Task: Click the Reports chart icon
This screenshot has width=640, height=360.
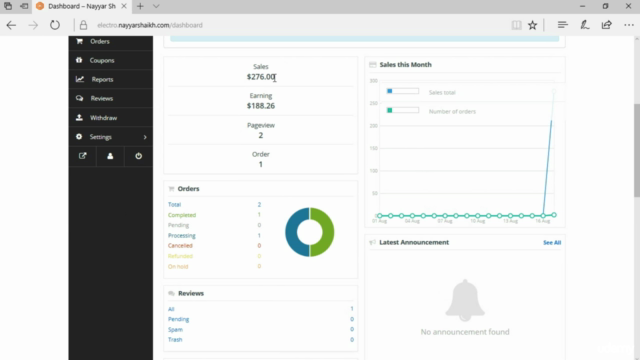Action: (80, 79)
